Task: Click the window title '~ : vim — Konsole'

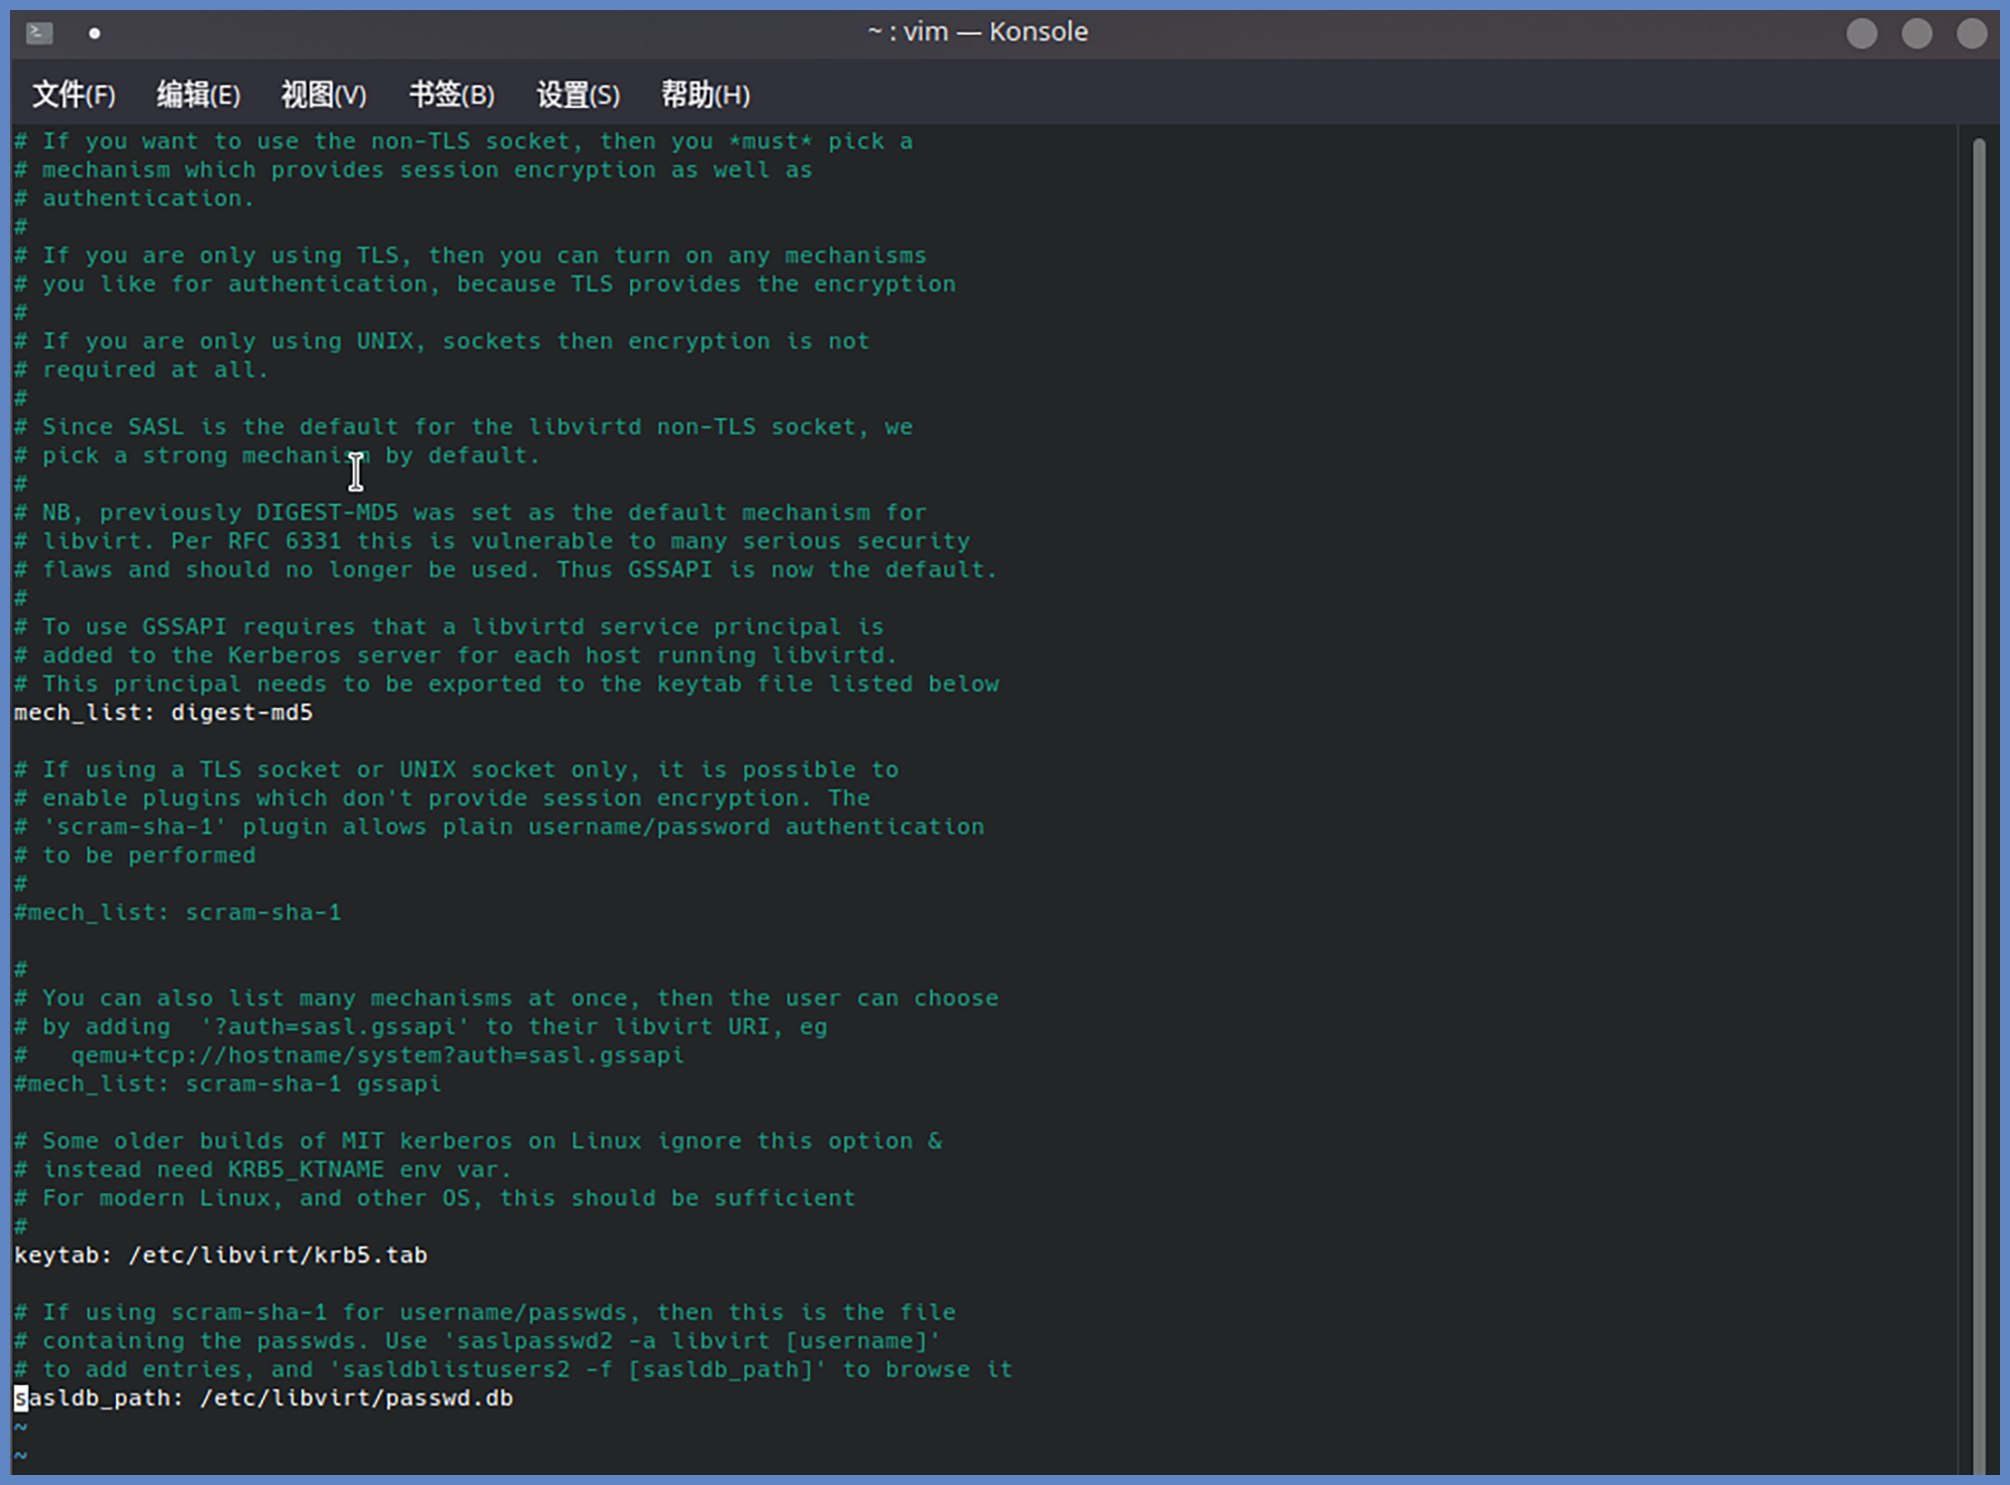Action: click(977, 32)
